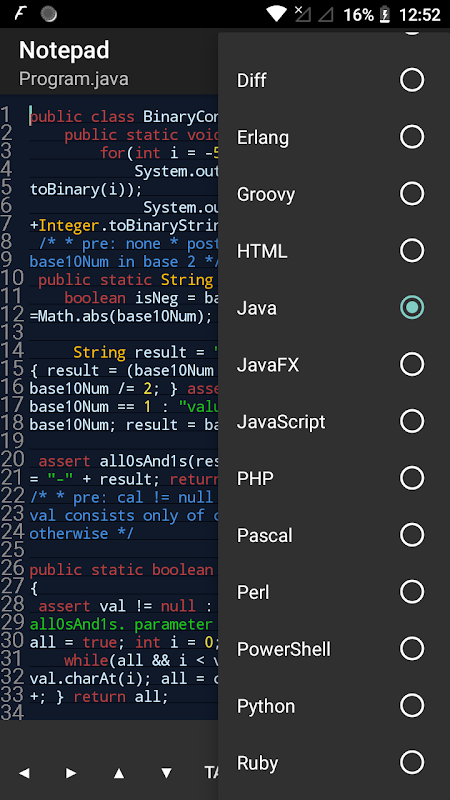
Task: Tap the battery status icon
Action: (386, 14)
